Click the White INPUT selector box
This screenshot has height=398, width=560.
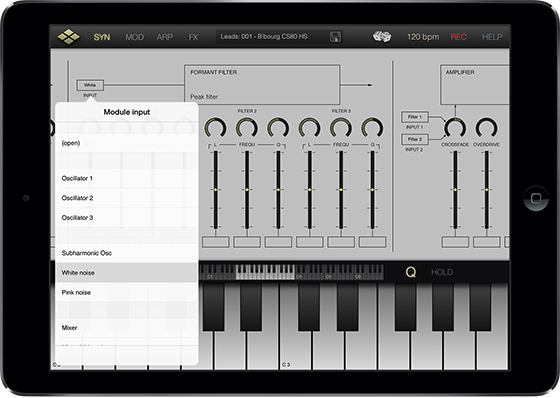click(90, 85)
